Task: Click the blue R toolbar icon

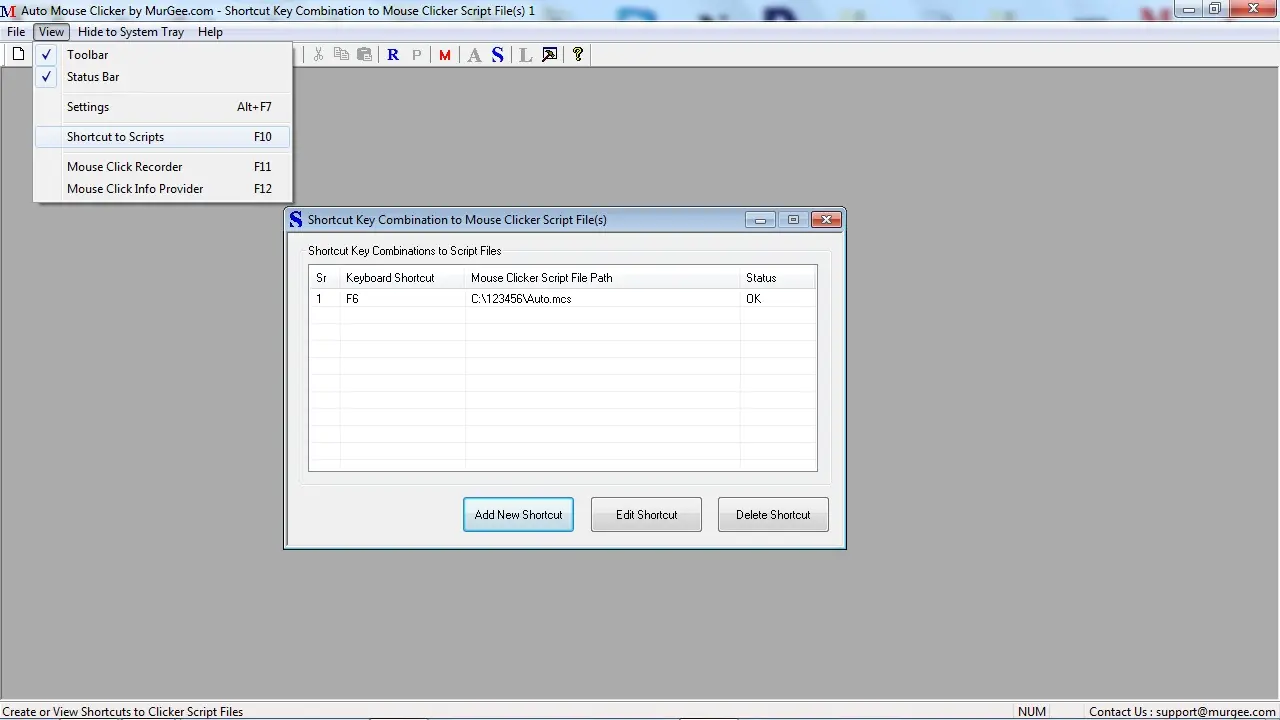Action: click(x=393, y=55)
